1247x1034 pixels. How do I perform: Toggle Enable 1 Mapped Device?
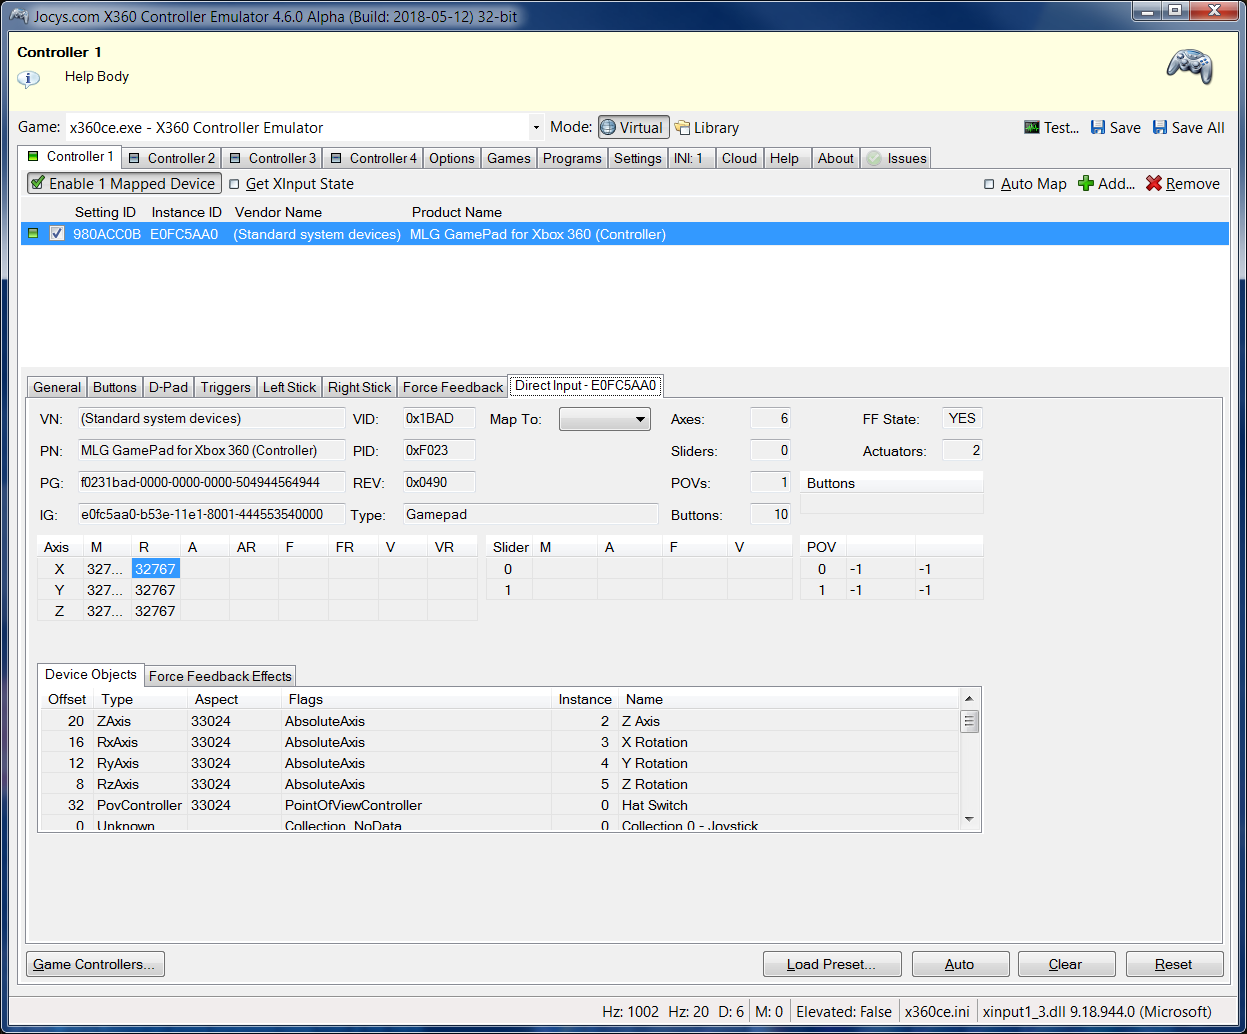click(x=123, y=183)
